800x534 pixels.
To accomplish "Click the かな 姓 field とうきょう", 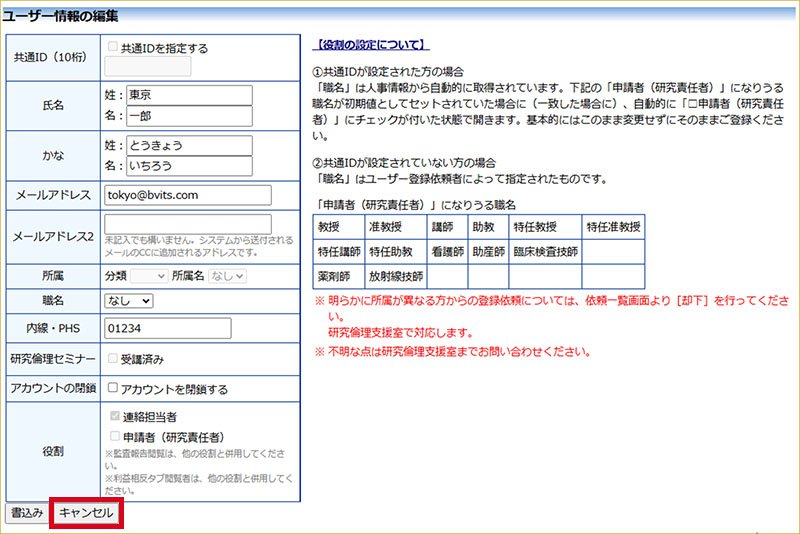I will (x=189, y=145).
